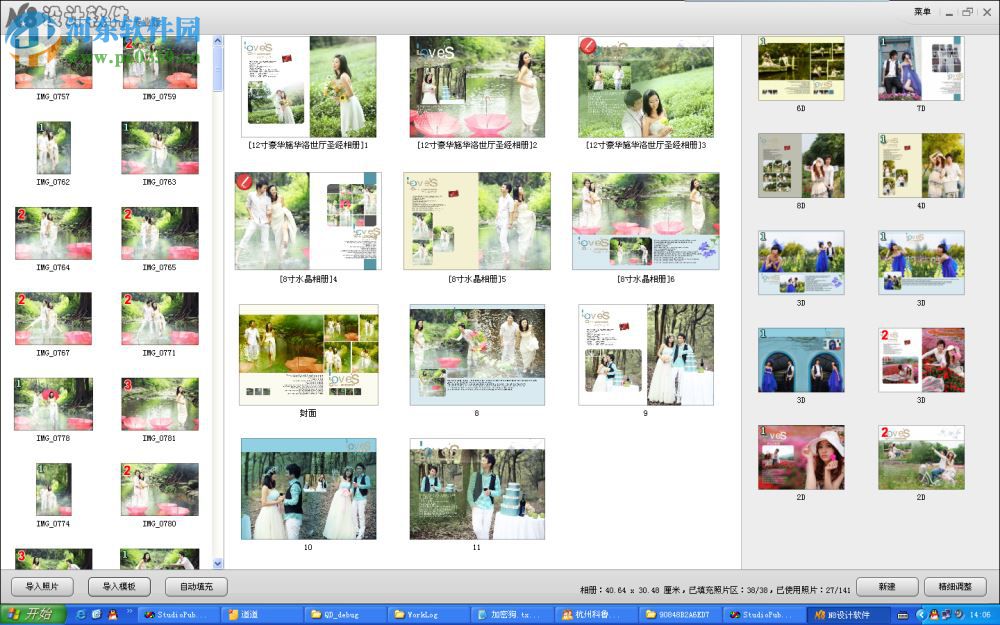Viewport: 1000px width, 625px height.
Task: Choose the 4D template thumbnail
Action: tap(921, 165)
